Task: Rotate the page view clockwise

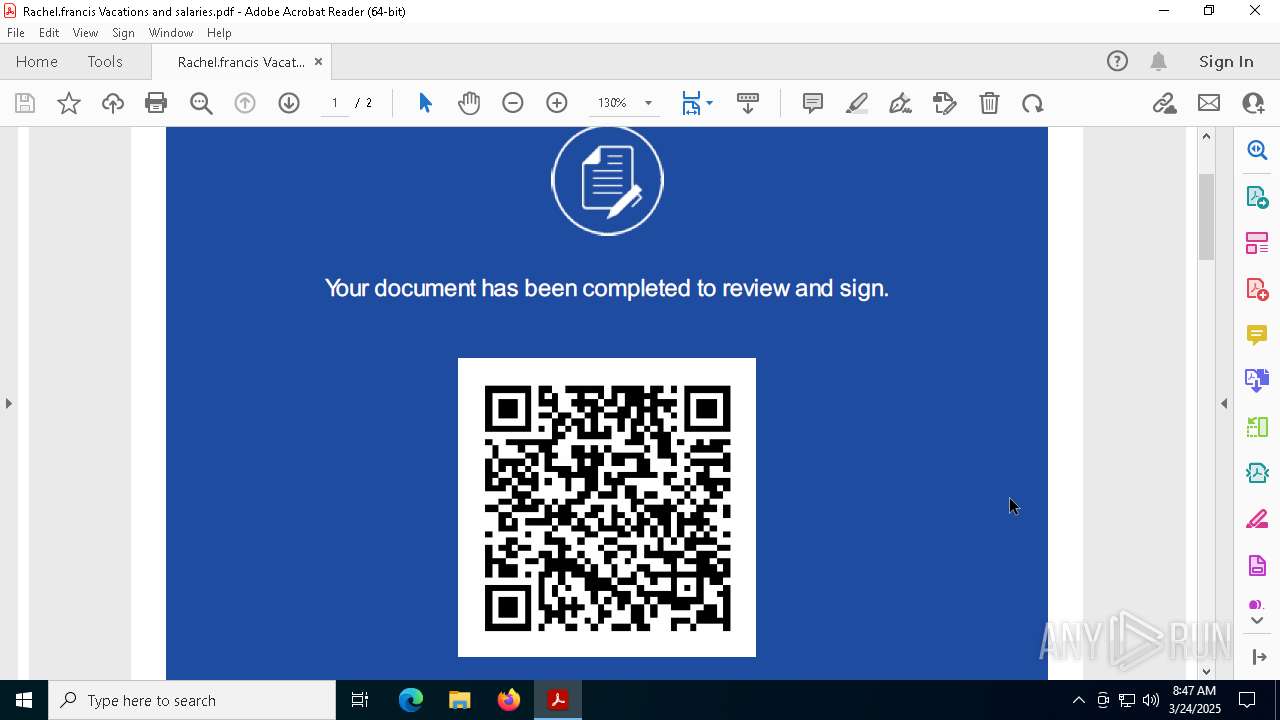Action: [x=1033, y=103]
